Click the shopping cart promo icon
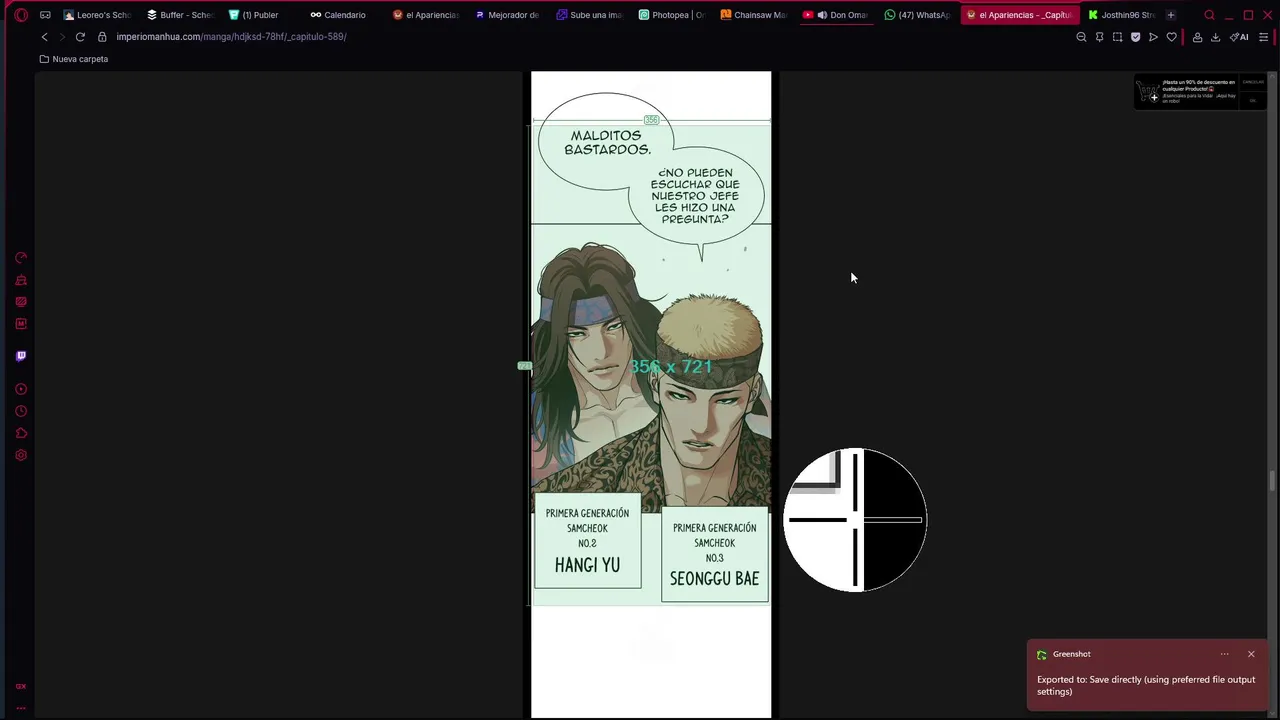Image resolution: width=1280 pixels, height=720 pixels. point(1148,92)
